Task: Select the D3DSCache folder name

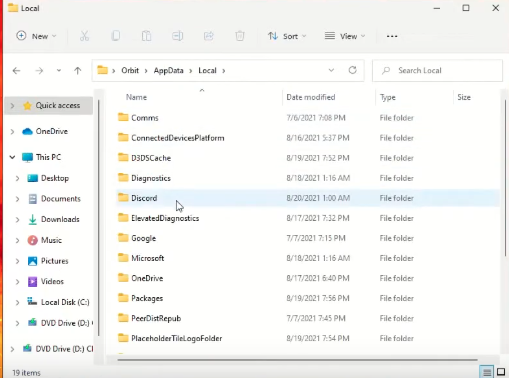Action: [x=151, y=158]
